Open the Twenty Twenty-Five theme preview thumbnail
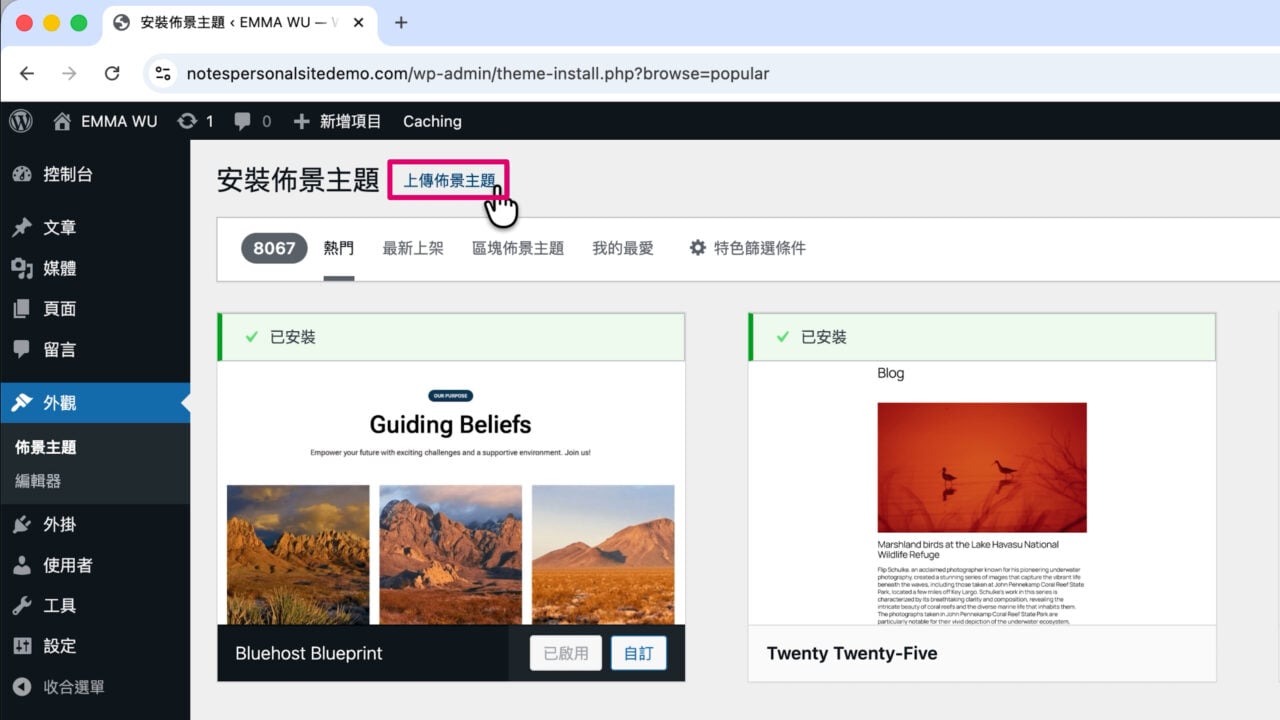This screenshot has height=720, width=1280. [x=982, y=493]
